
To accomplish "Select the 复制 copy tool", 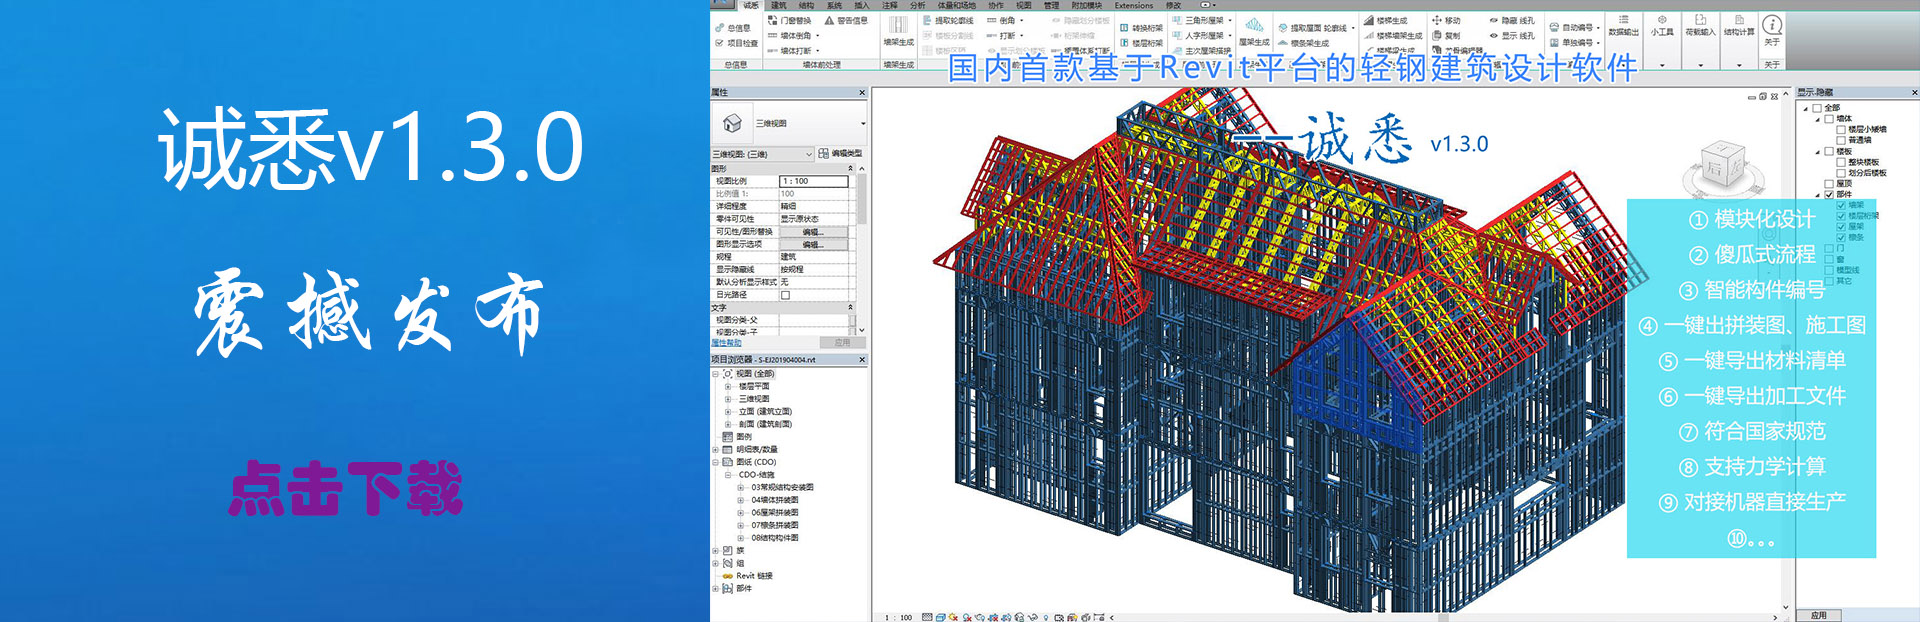I will click(x=1446, y=35).
